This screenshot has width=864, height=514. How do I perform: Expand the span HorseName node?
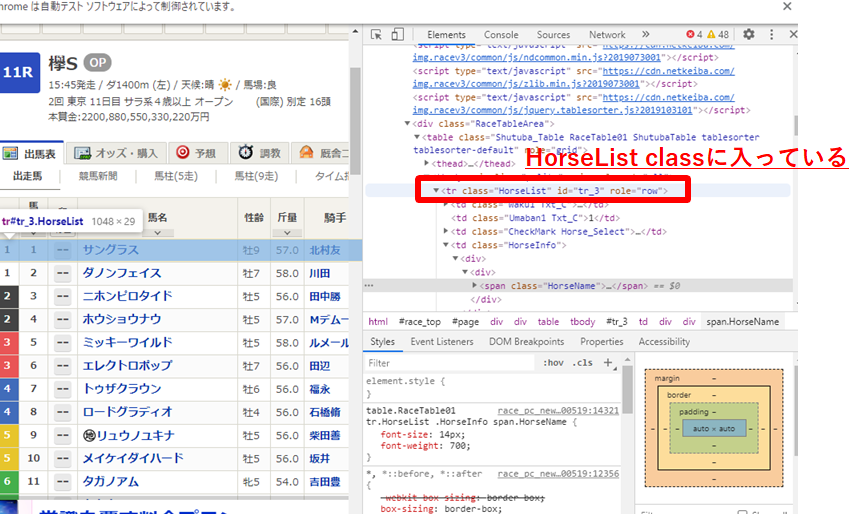click(474, 285)
